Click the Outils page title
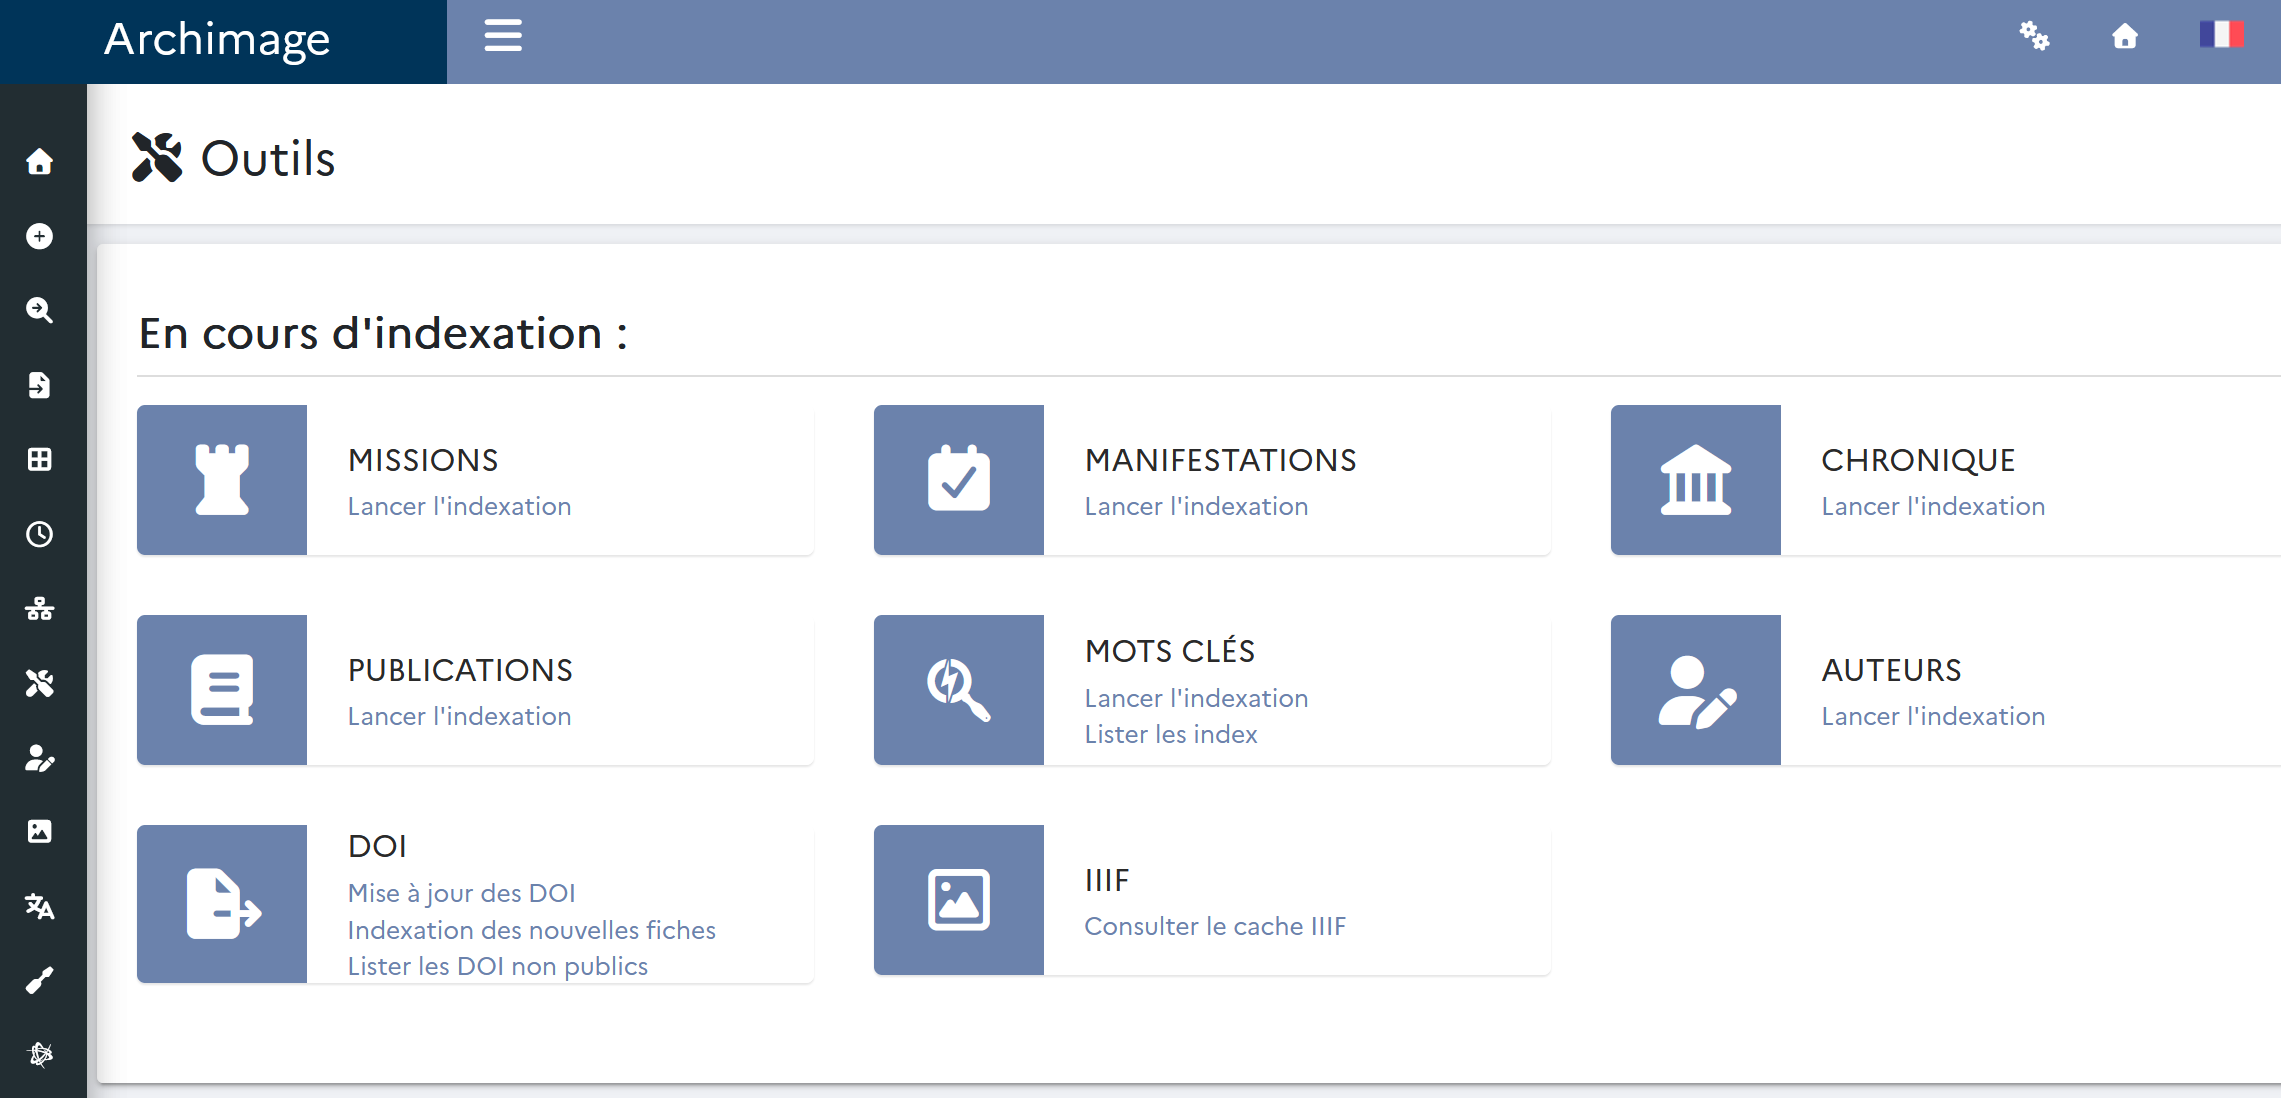Image resolution: width=2281 pixels, height=1098 pixels. (x=268, y=158)
